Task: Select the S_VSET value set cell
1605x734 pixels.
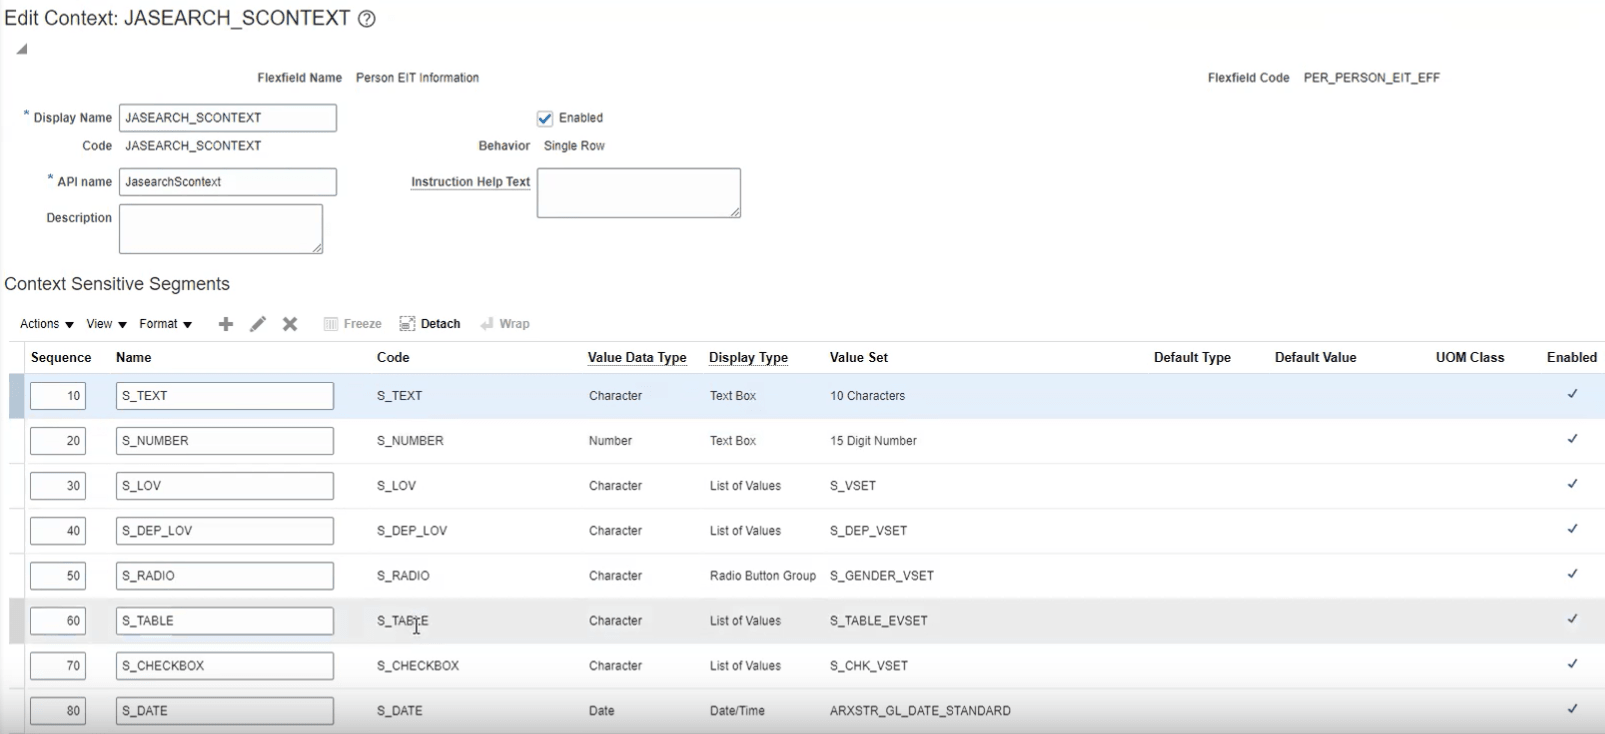Action: [x=853, y=486]
